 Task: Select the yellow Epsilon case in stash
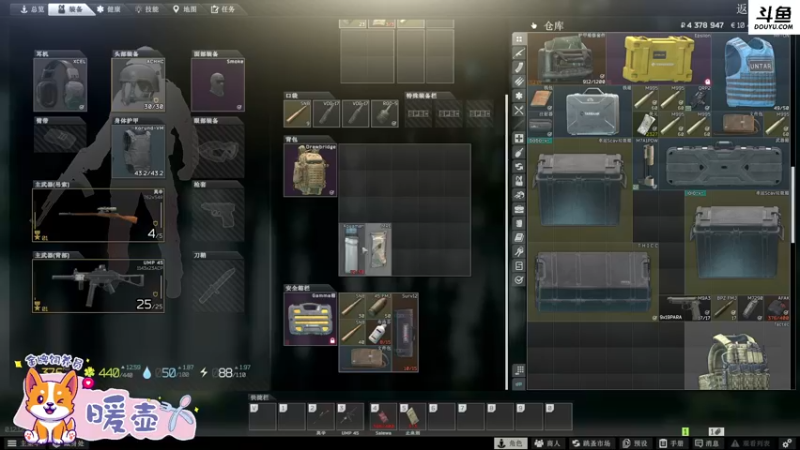[659, 59]
